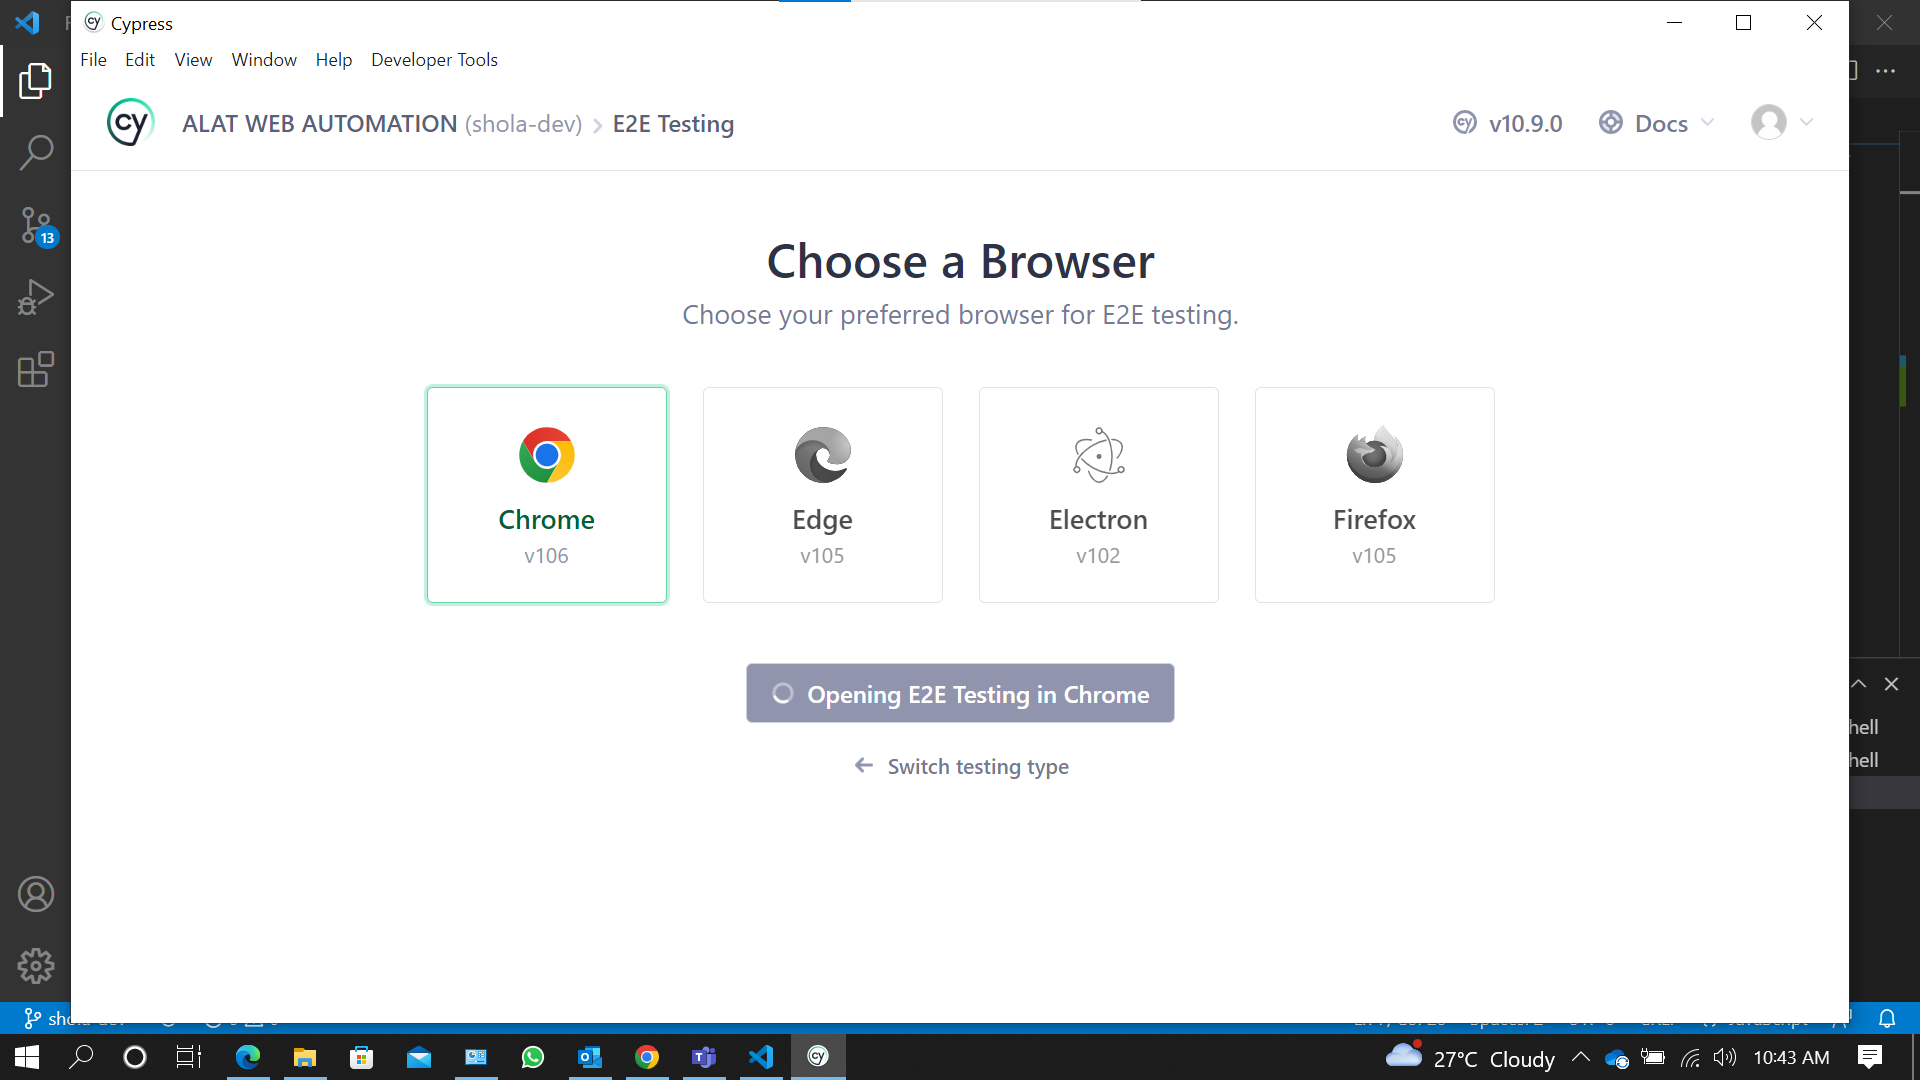Viewport: 1920px width, 1080px height.
Task: Open notifications via the bell icon
Action: (1886, 1019)
